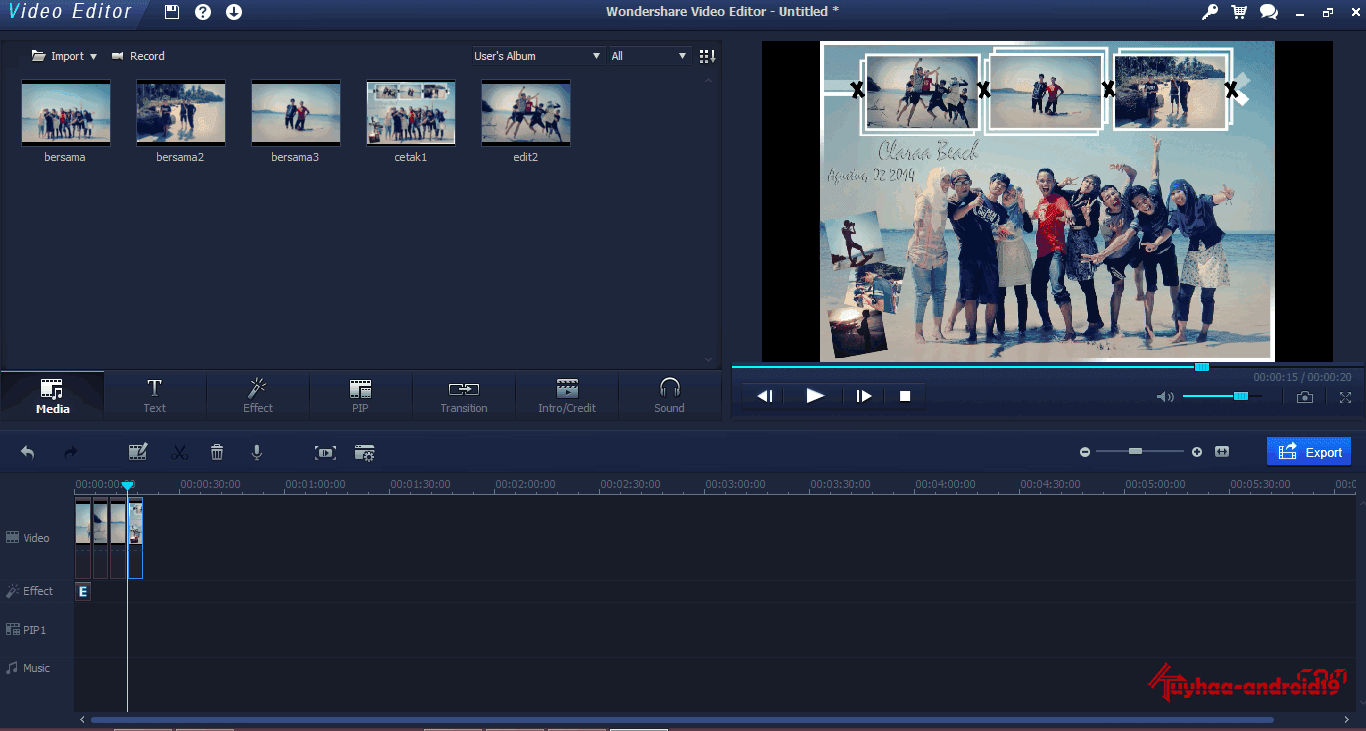Undo the last timeline action
Screen dimensions: 1366x731
tap(27, 453)
